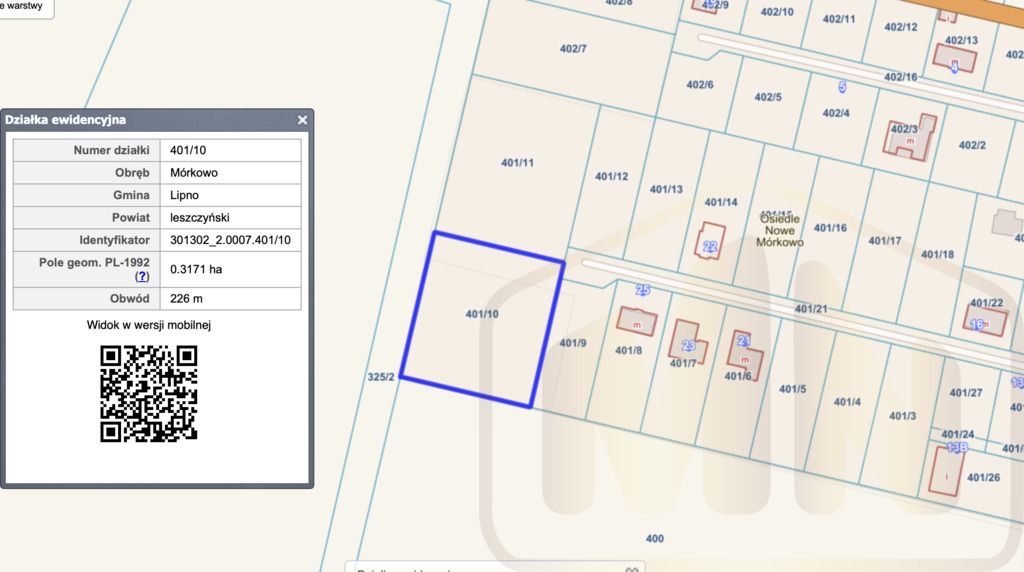Select the Numer działki value 401/10 in the table
This screenshot has width=1024, height=572.
[188, 150]
